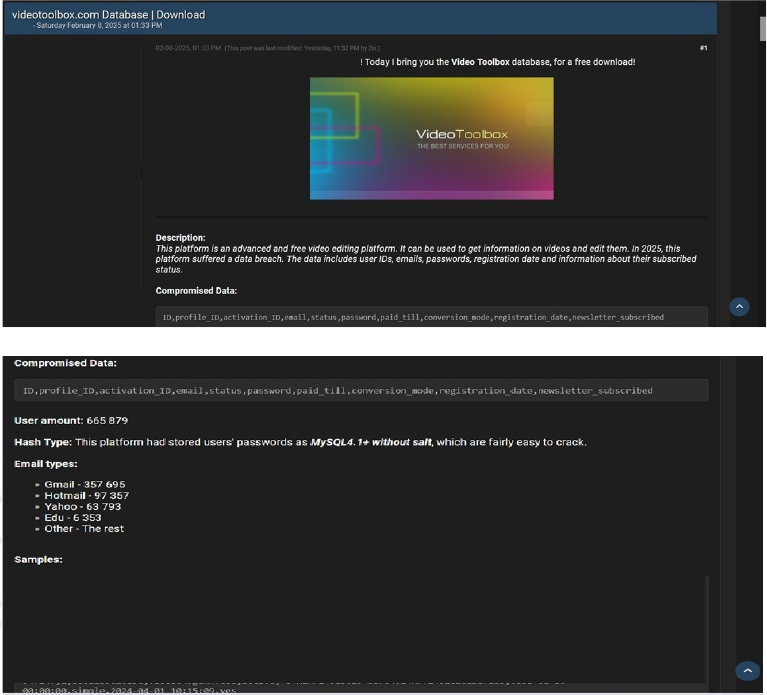Click the thread date Saturday February 8, 2025
The height and width of the screenshot is (695, 767).
(x=99, y=25)
